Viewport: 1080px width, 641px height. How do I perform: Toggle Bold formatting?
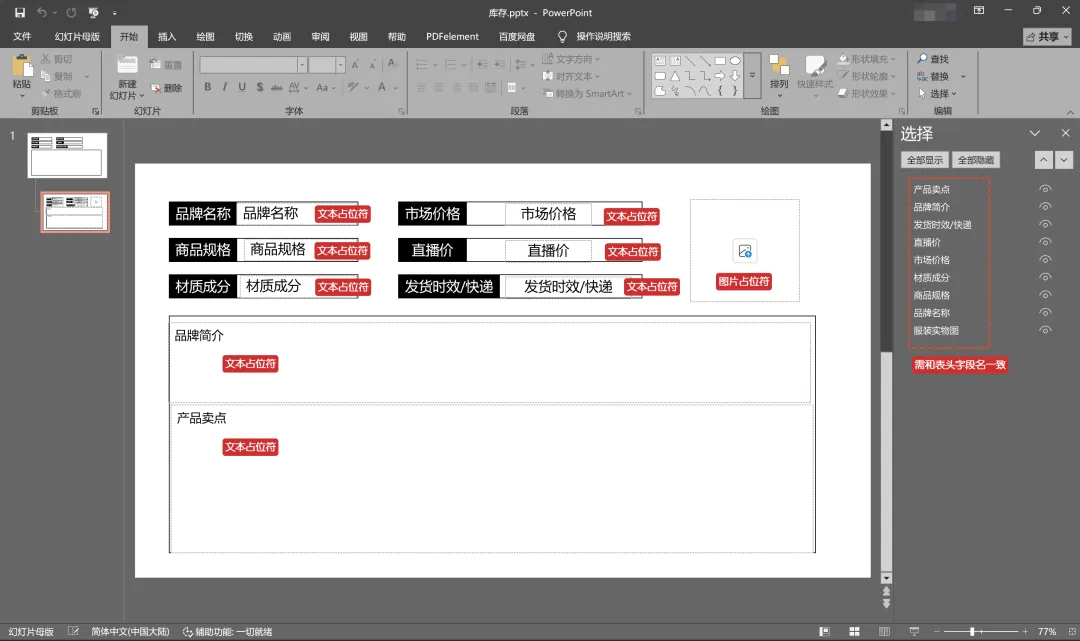click(207, 87)
